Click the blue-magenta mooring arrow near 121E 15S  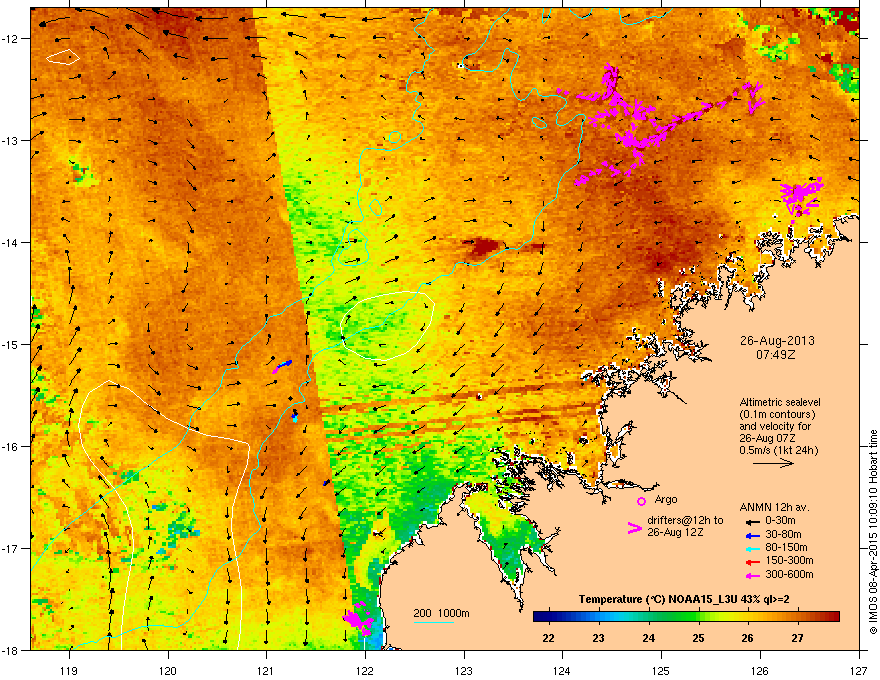(x=282, y=367)
